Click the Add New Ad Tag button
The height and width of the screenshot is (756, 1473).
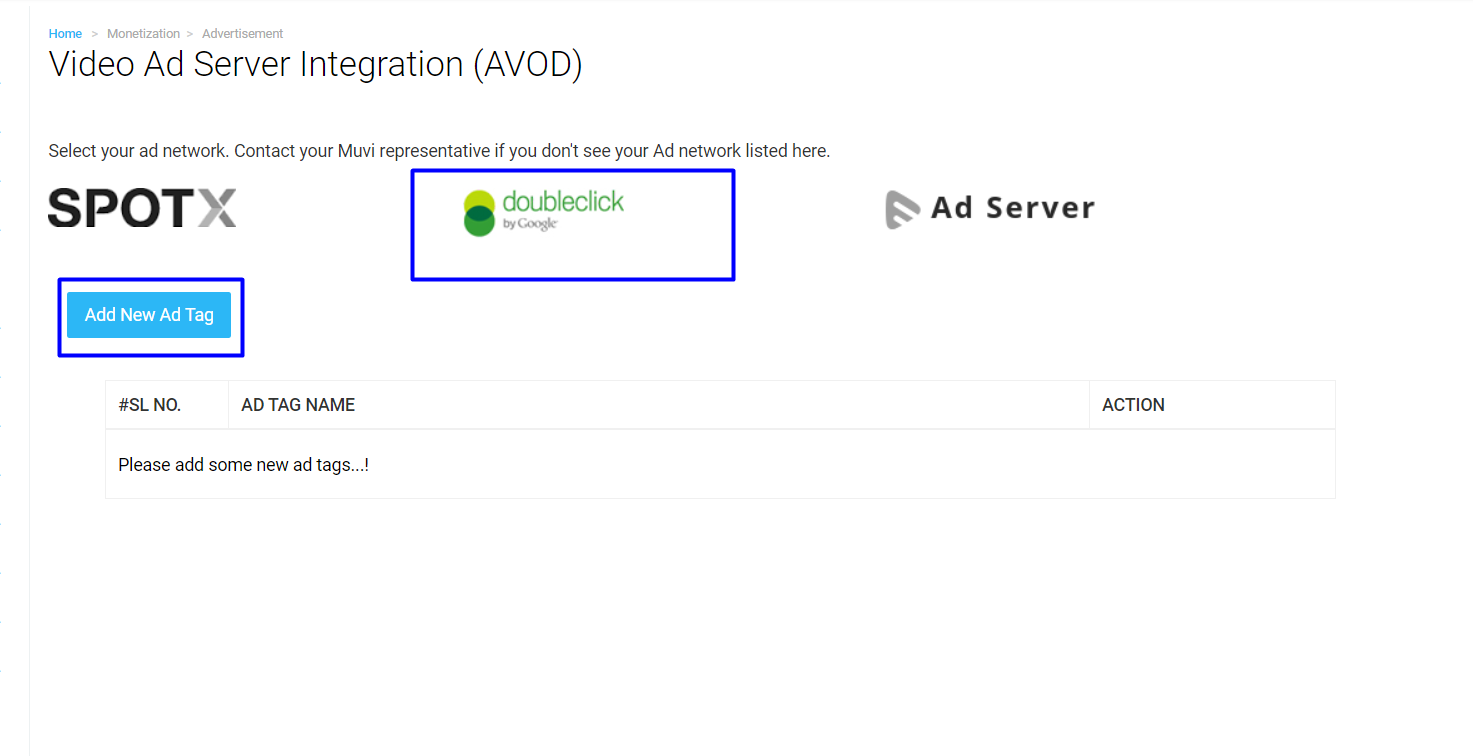click(x=149, y=315)
